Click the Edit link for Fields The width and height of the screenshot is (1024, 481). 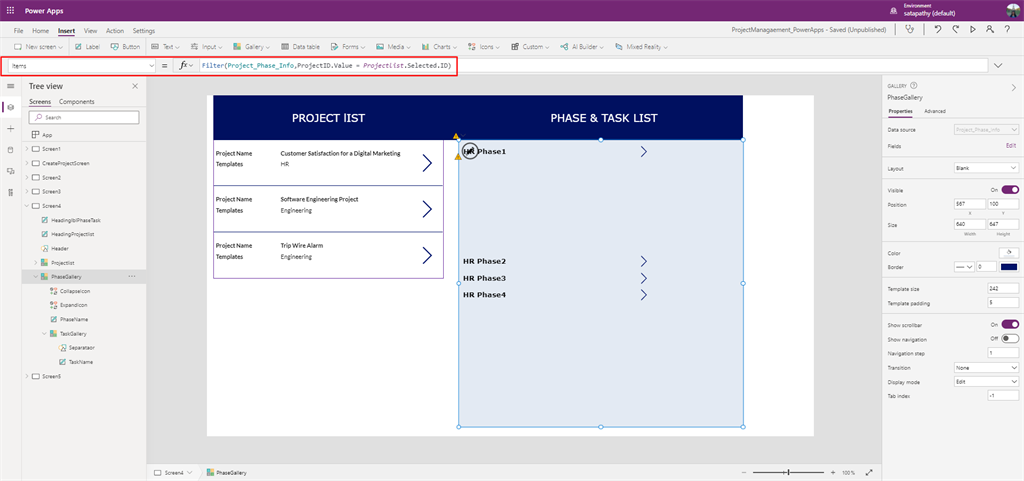tap(1011, 145)
